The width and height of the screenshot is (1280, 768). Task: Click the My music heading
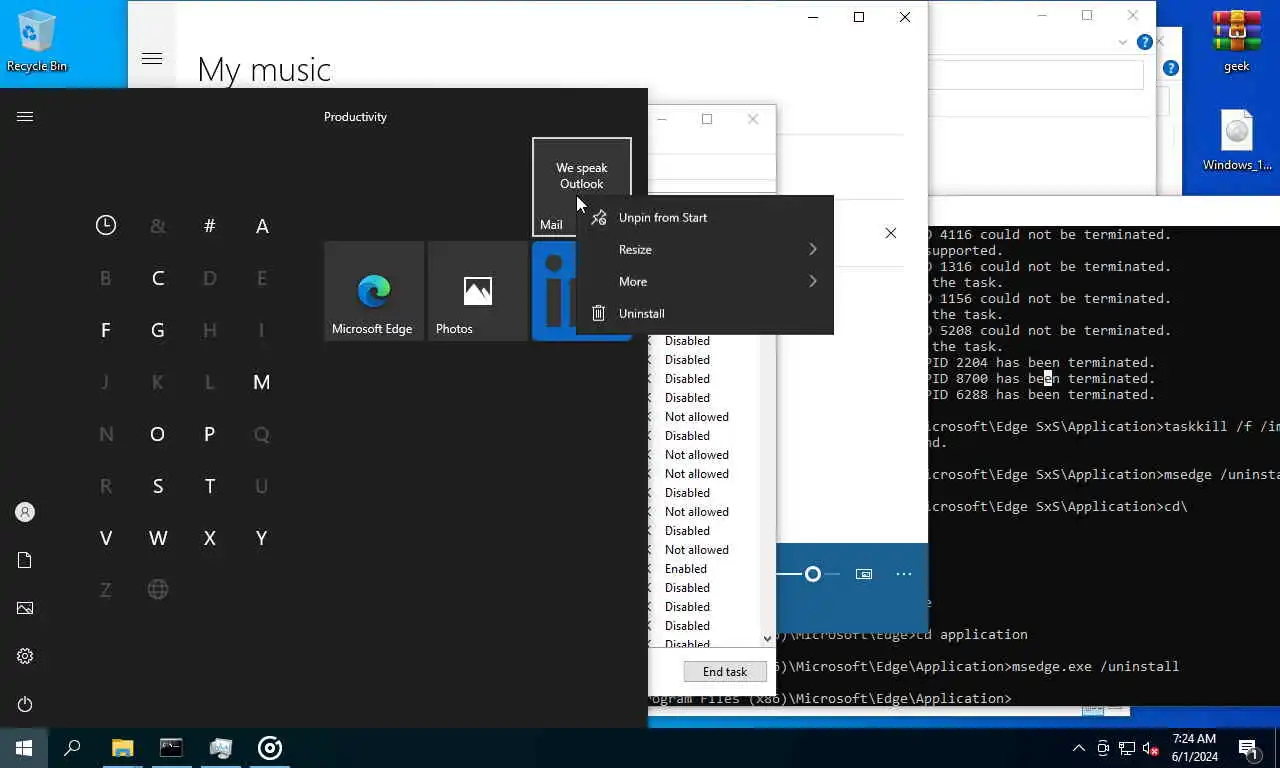pyautogui.click(x=264, y=69)
